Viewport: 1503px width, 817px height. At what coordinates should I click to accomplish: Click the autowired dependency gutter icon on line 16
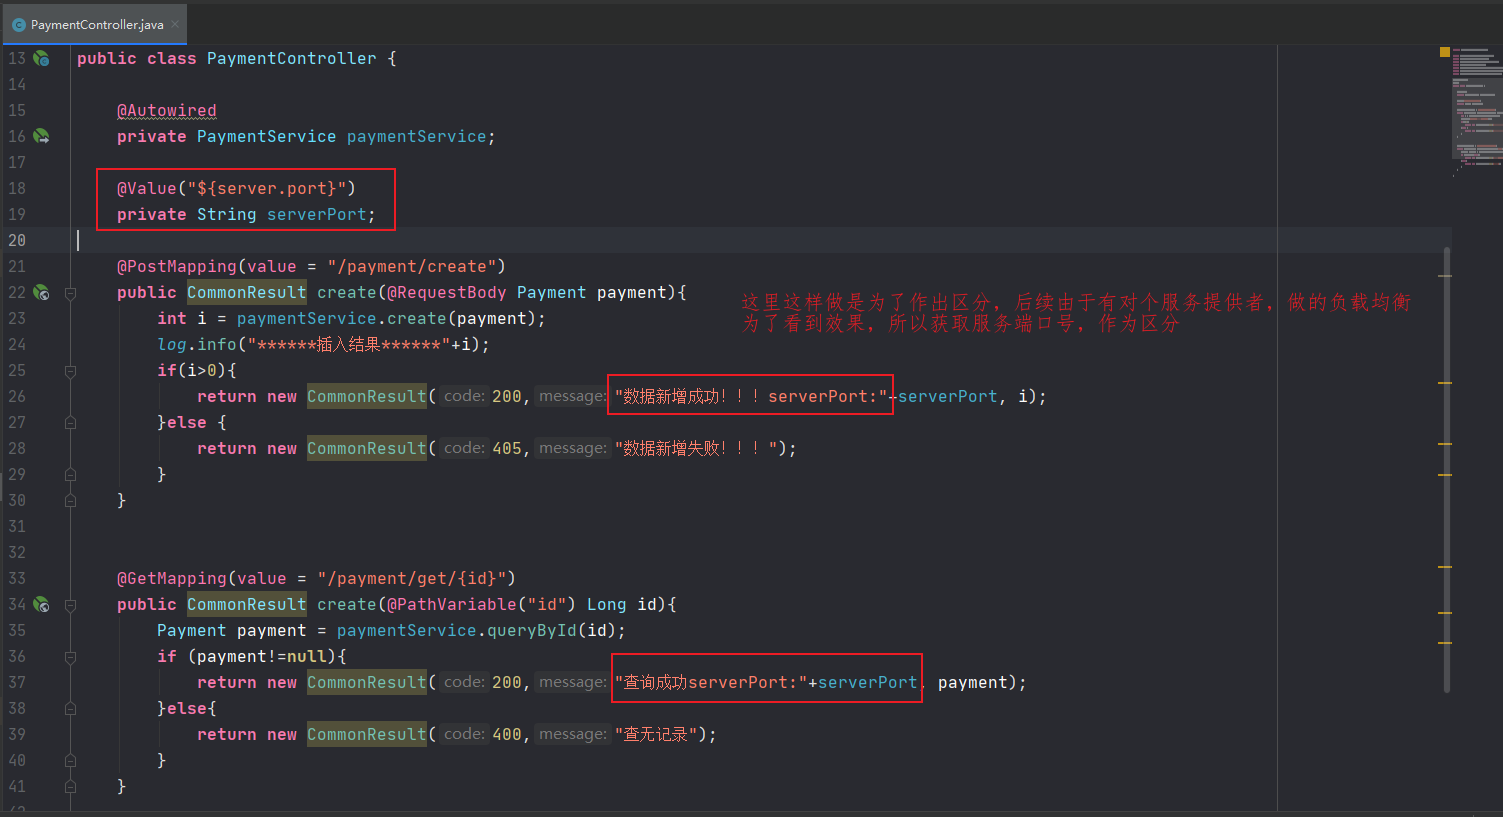(41, 136)
